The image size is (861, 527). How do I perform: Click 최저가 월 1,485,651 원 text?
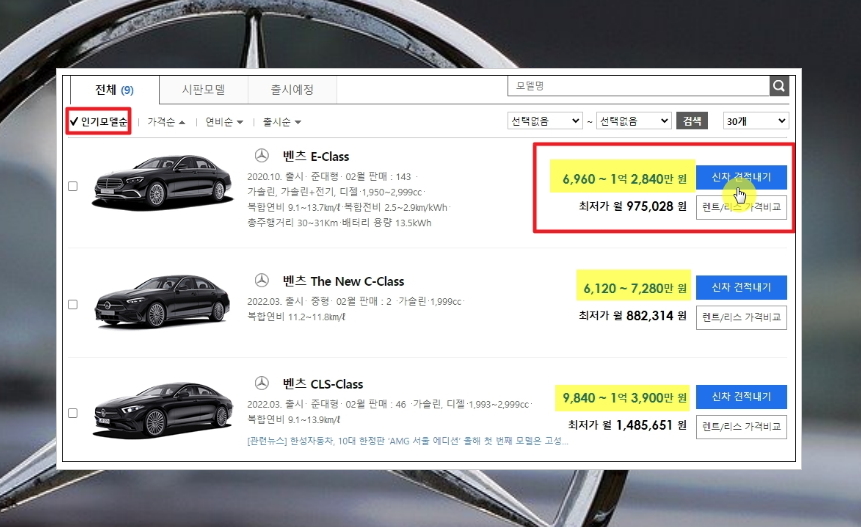[627, 425]
